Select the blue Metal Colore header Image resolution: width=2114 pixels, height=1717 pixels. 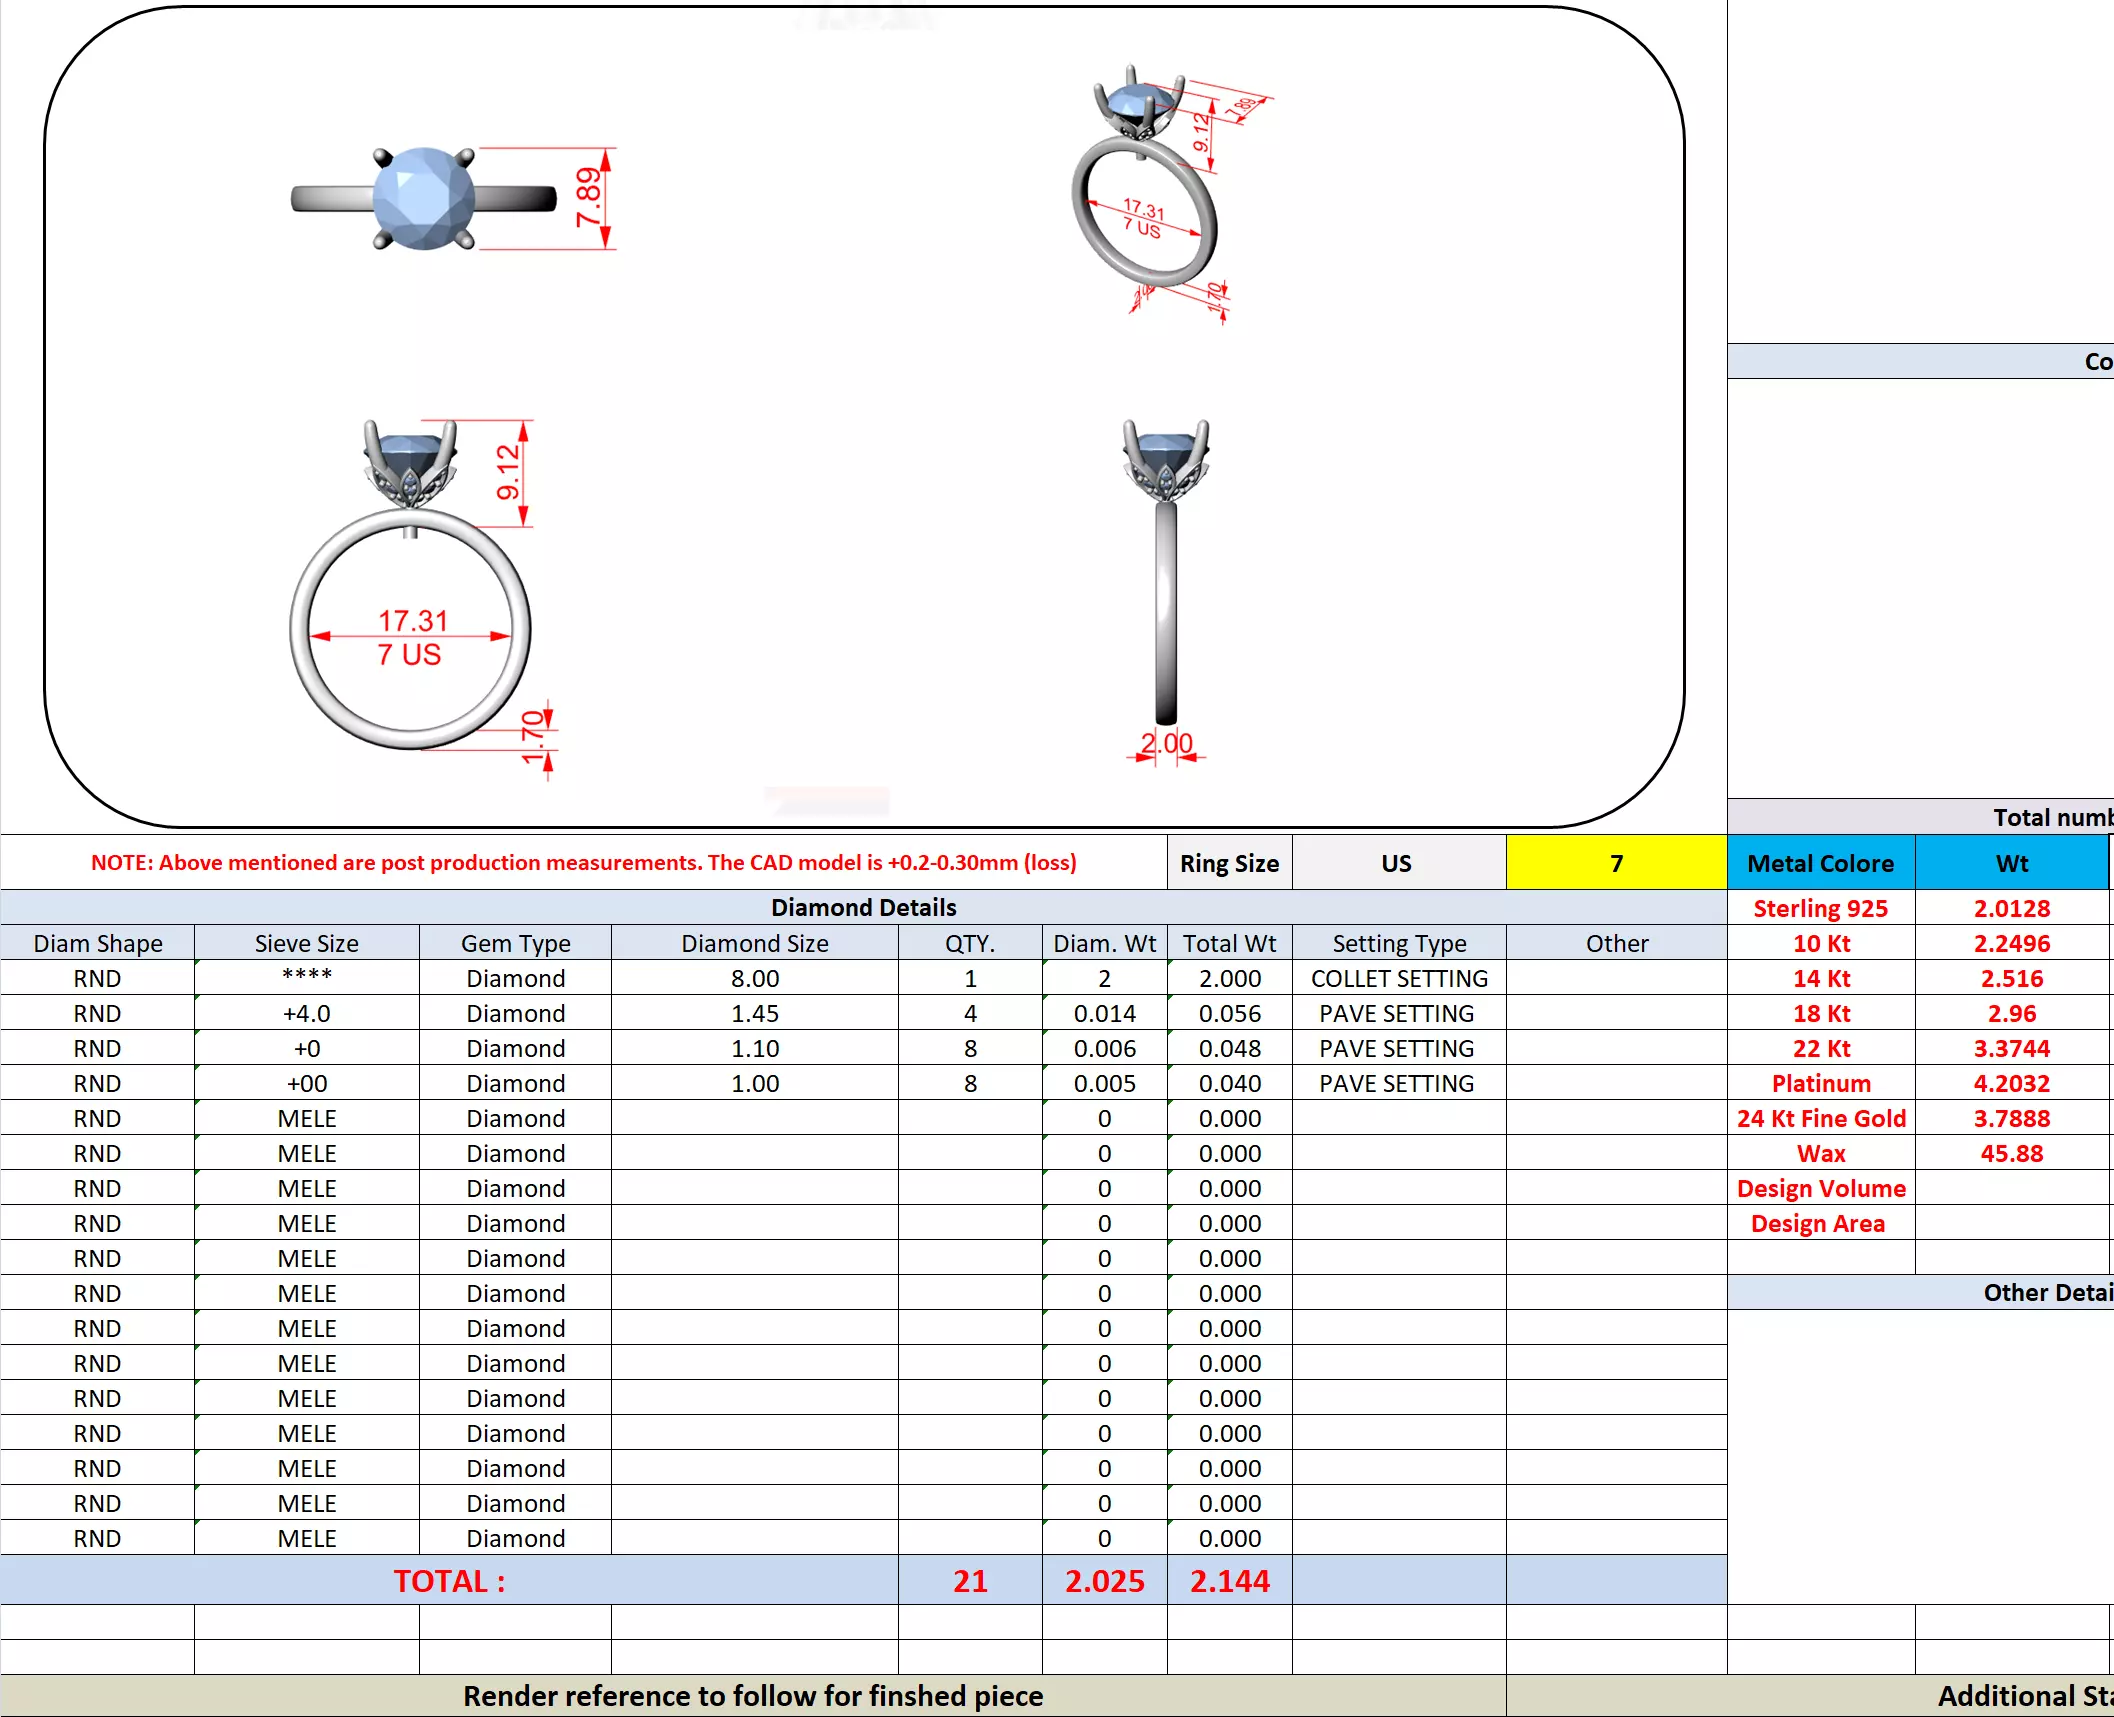(x=1820, y=863)
